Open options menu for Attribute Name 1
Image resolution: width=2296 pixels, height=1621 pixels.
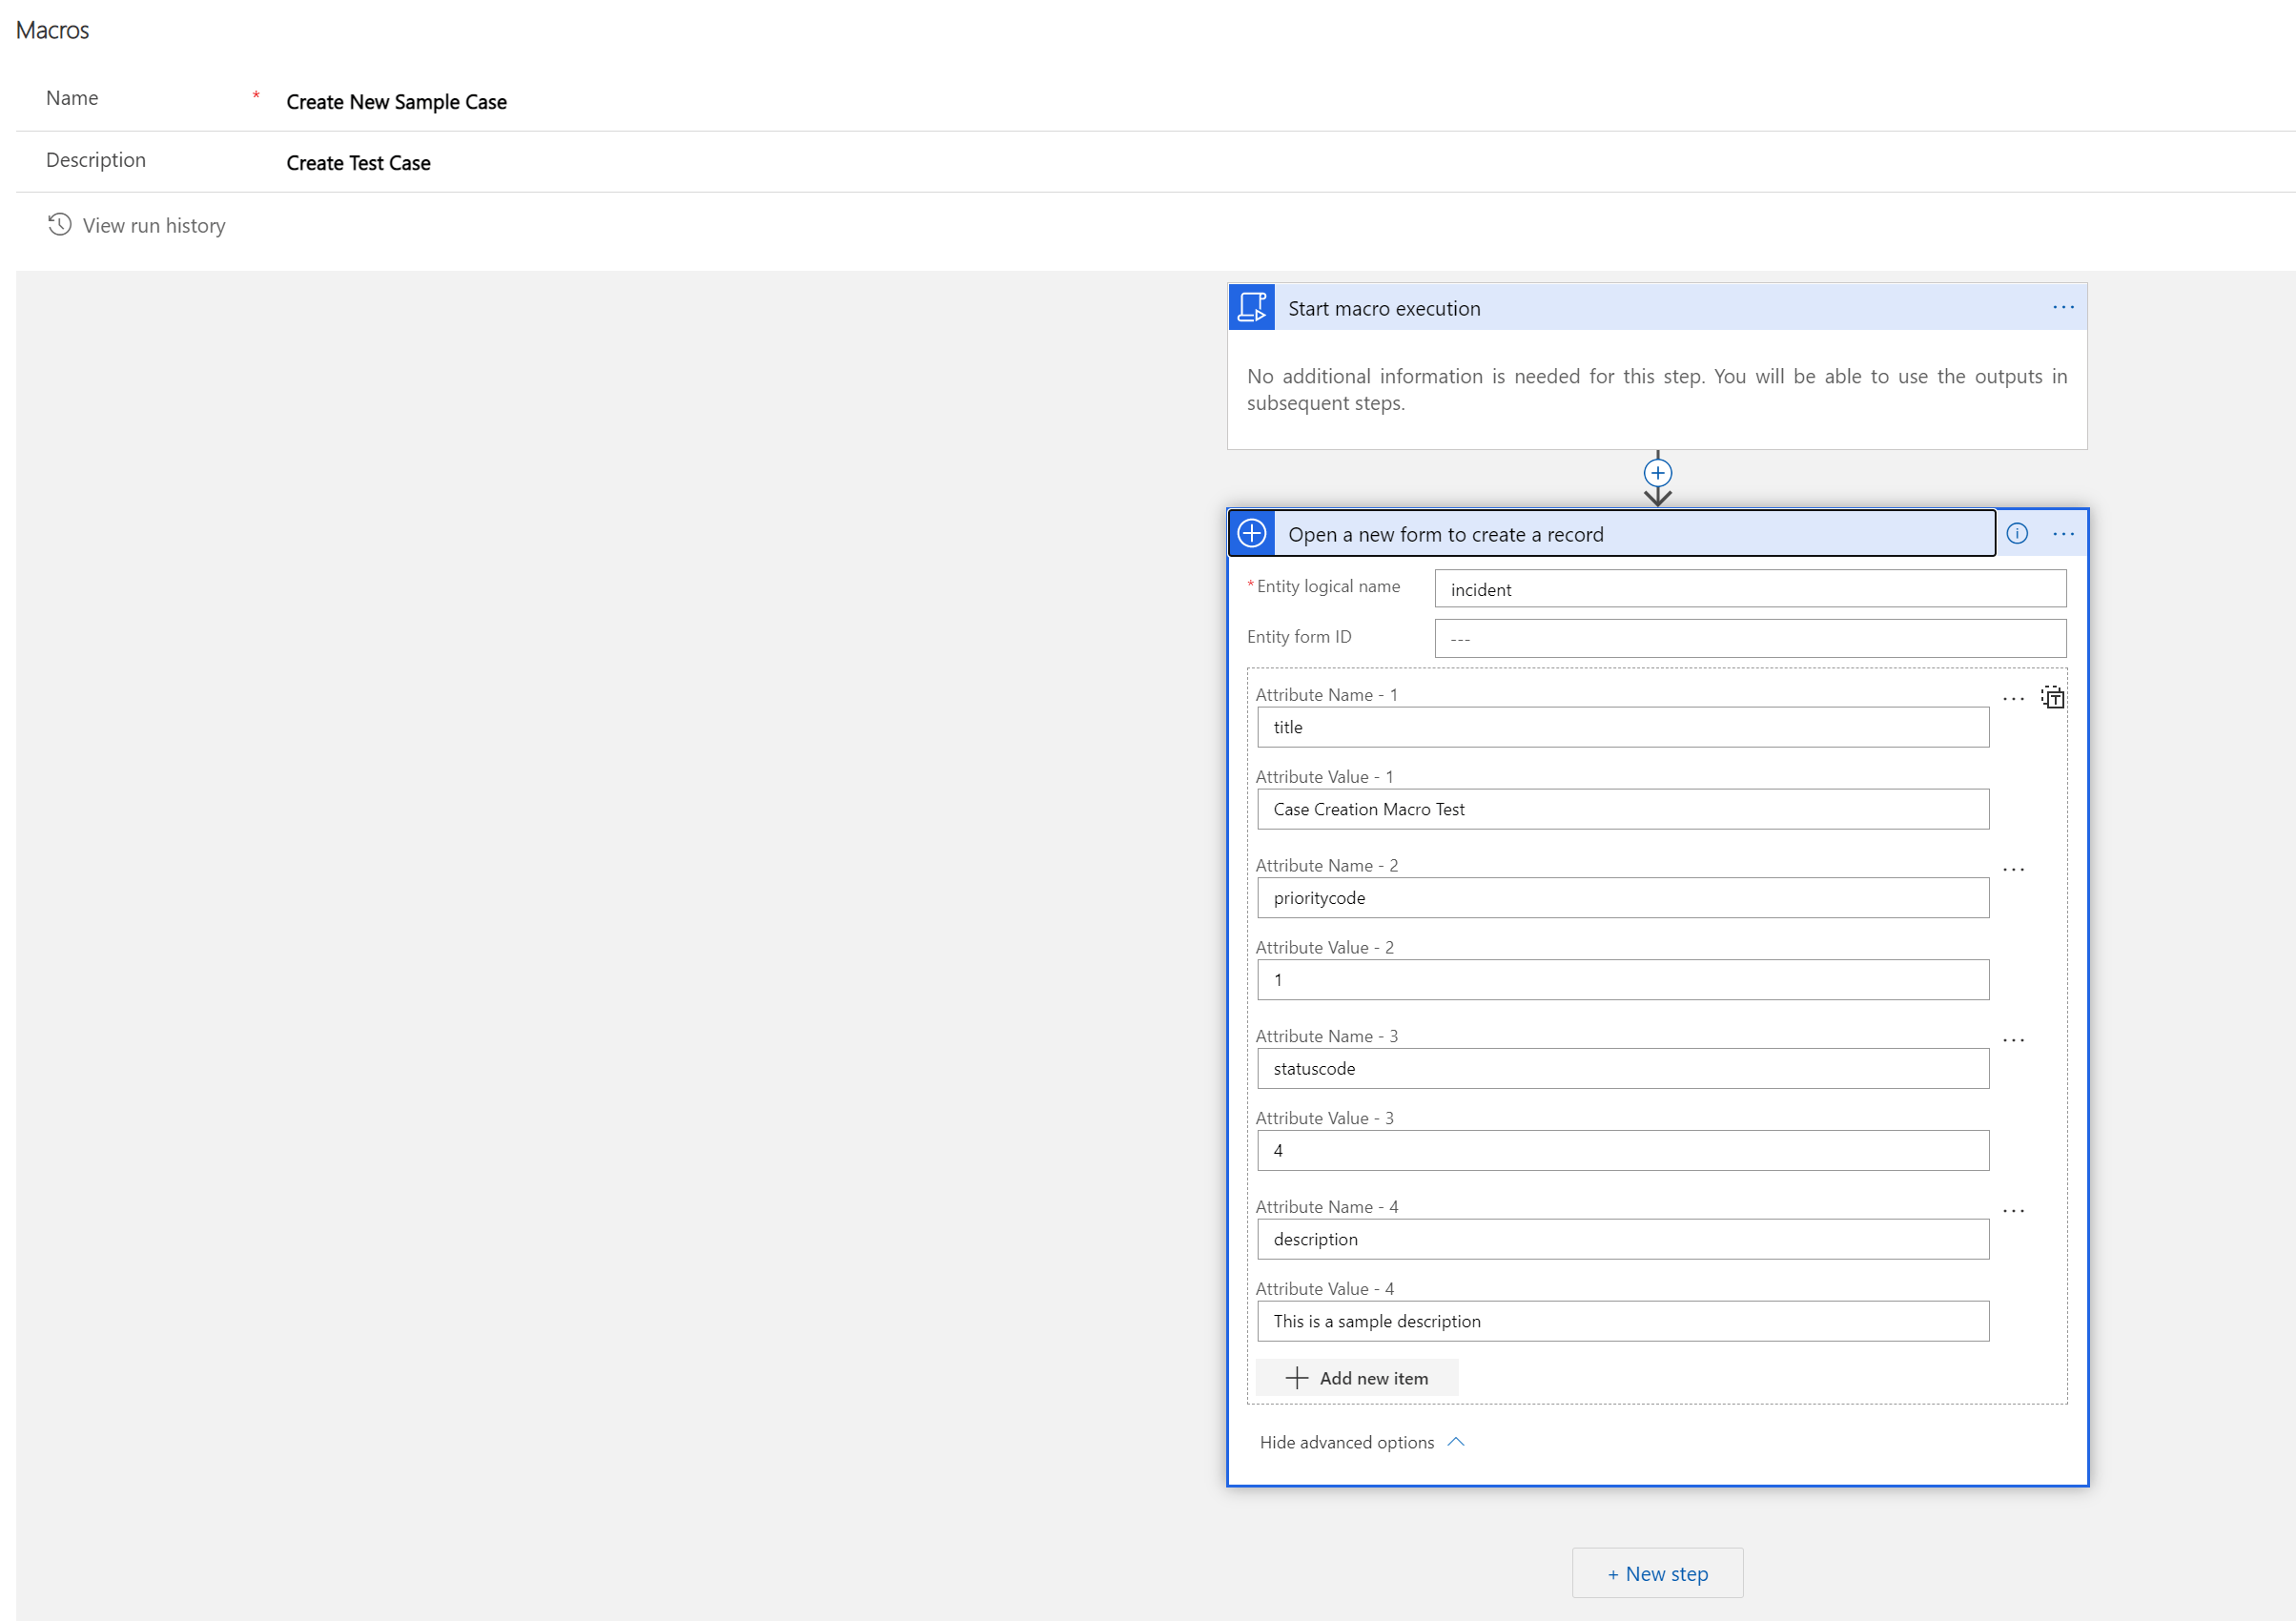tap(2013, 698)
